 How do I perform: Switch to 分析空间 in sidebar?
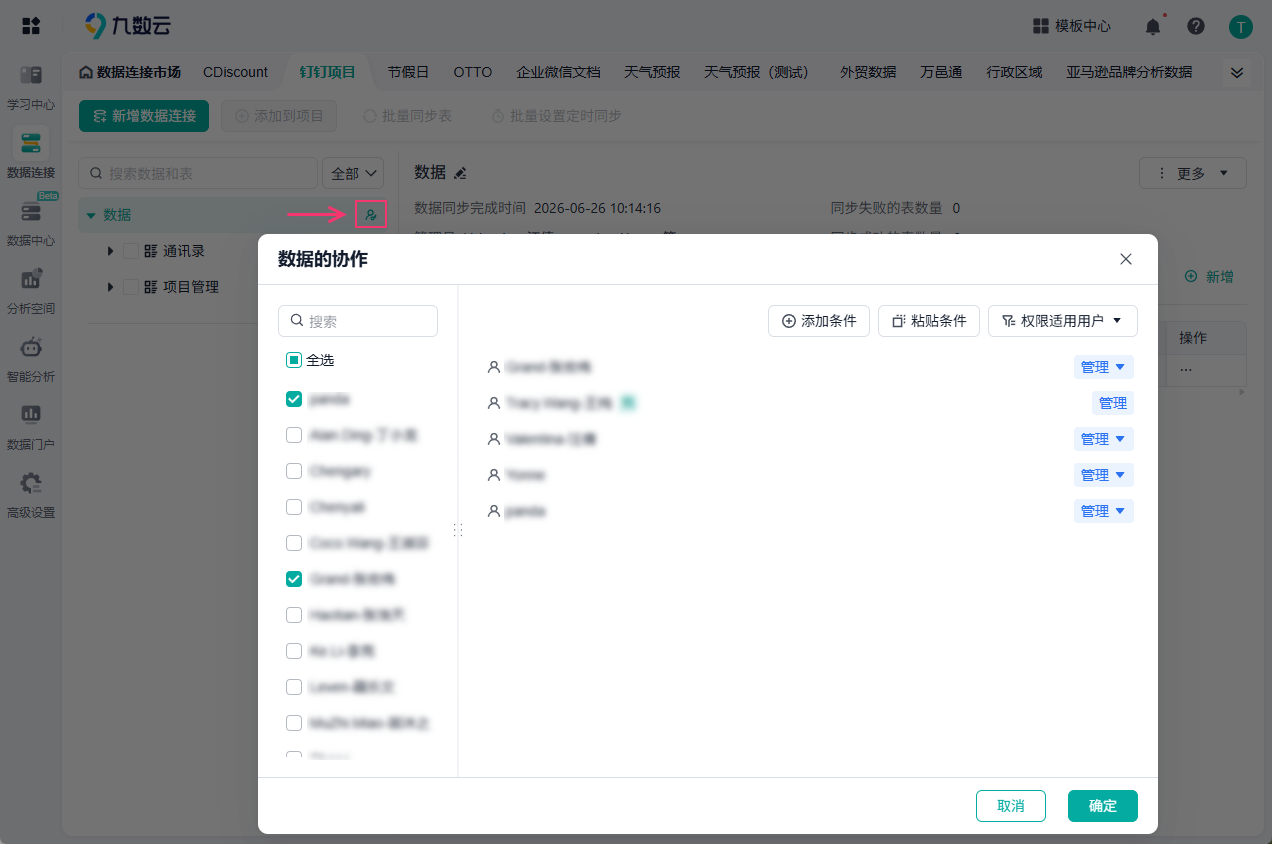pos(31,292)
